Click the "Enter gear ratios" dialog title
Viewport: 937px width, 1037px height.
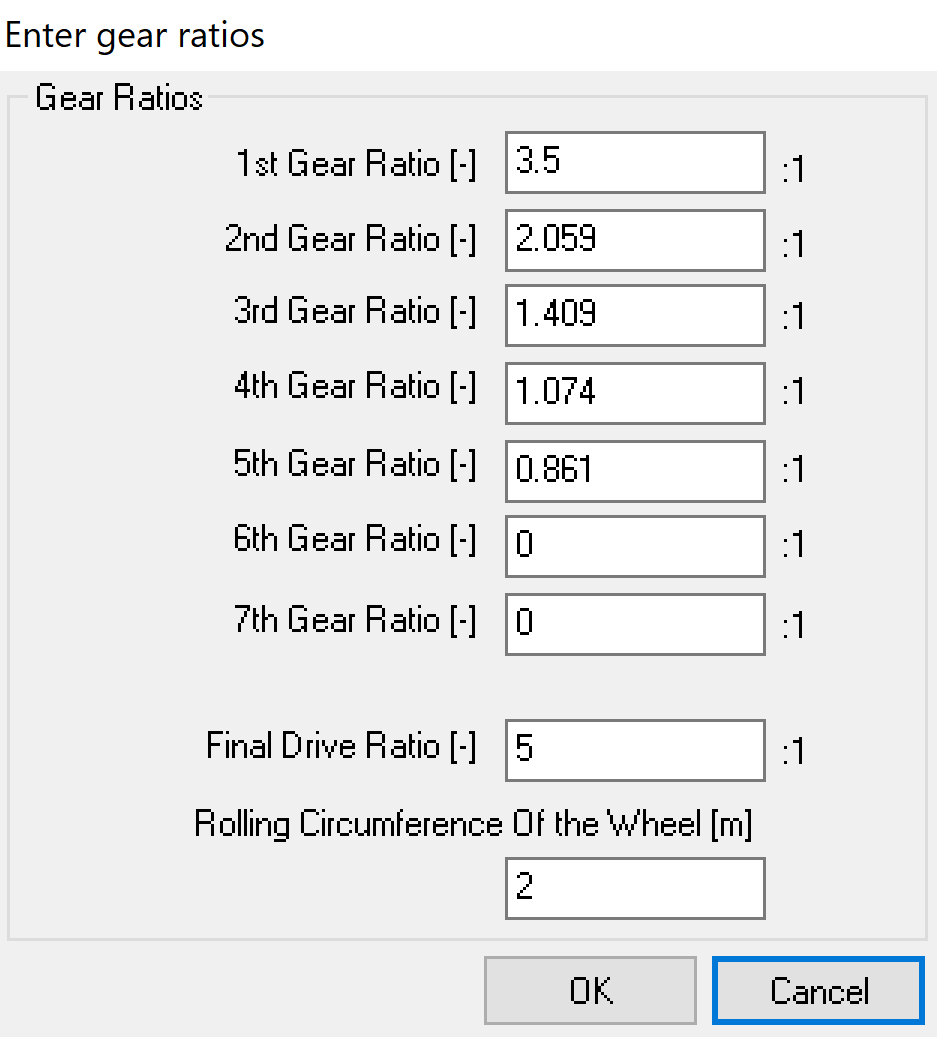pos(135,36)
